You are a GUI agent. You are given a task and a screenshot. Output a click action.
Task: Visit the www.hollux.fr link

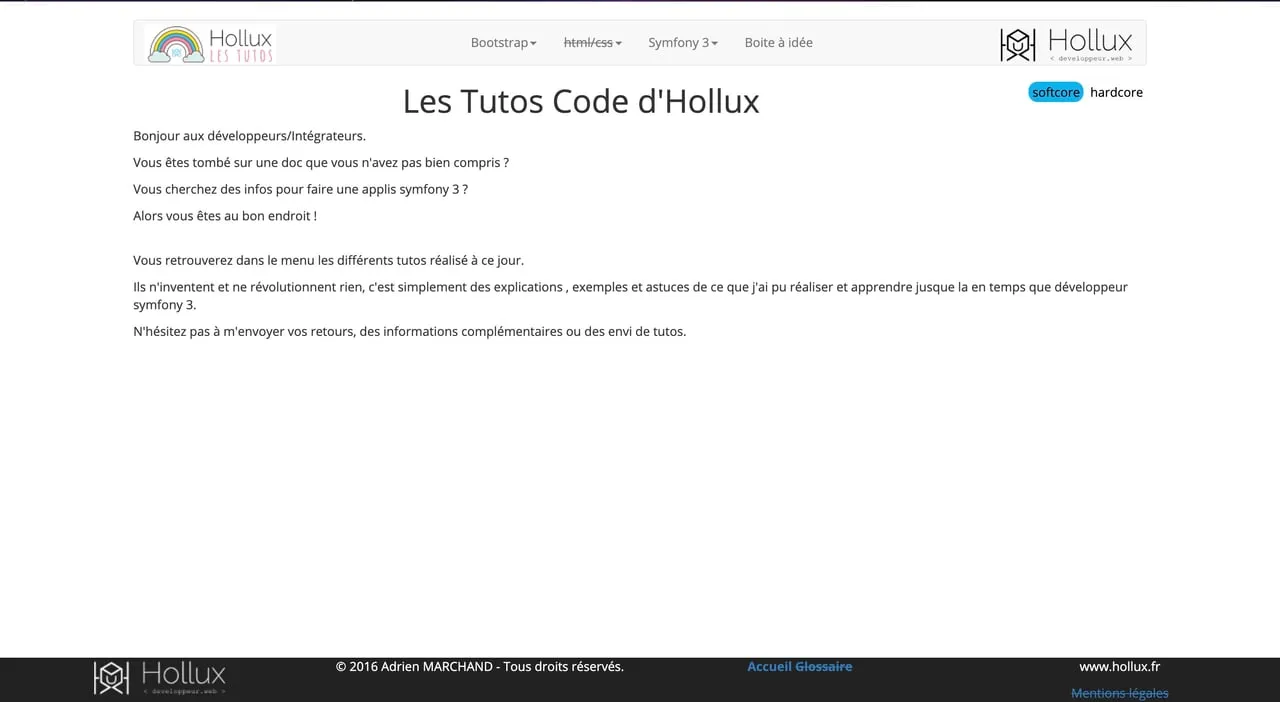pyautogui.click(x=1119, y=666)
